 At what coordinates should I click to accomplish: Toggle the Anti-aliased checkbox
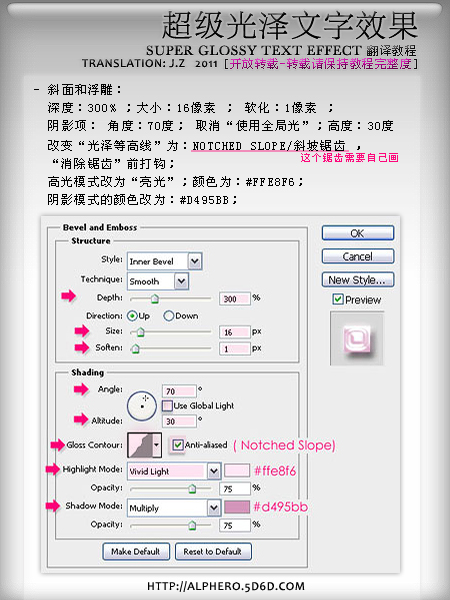(x=177, y=445)
